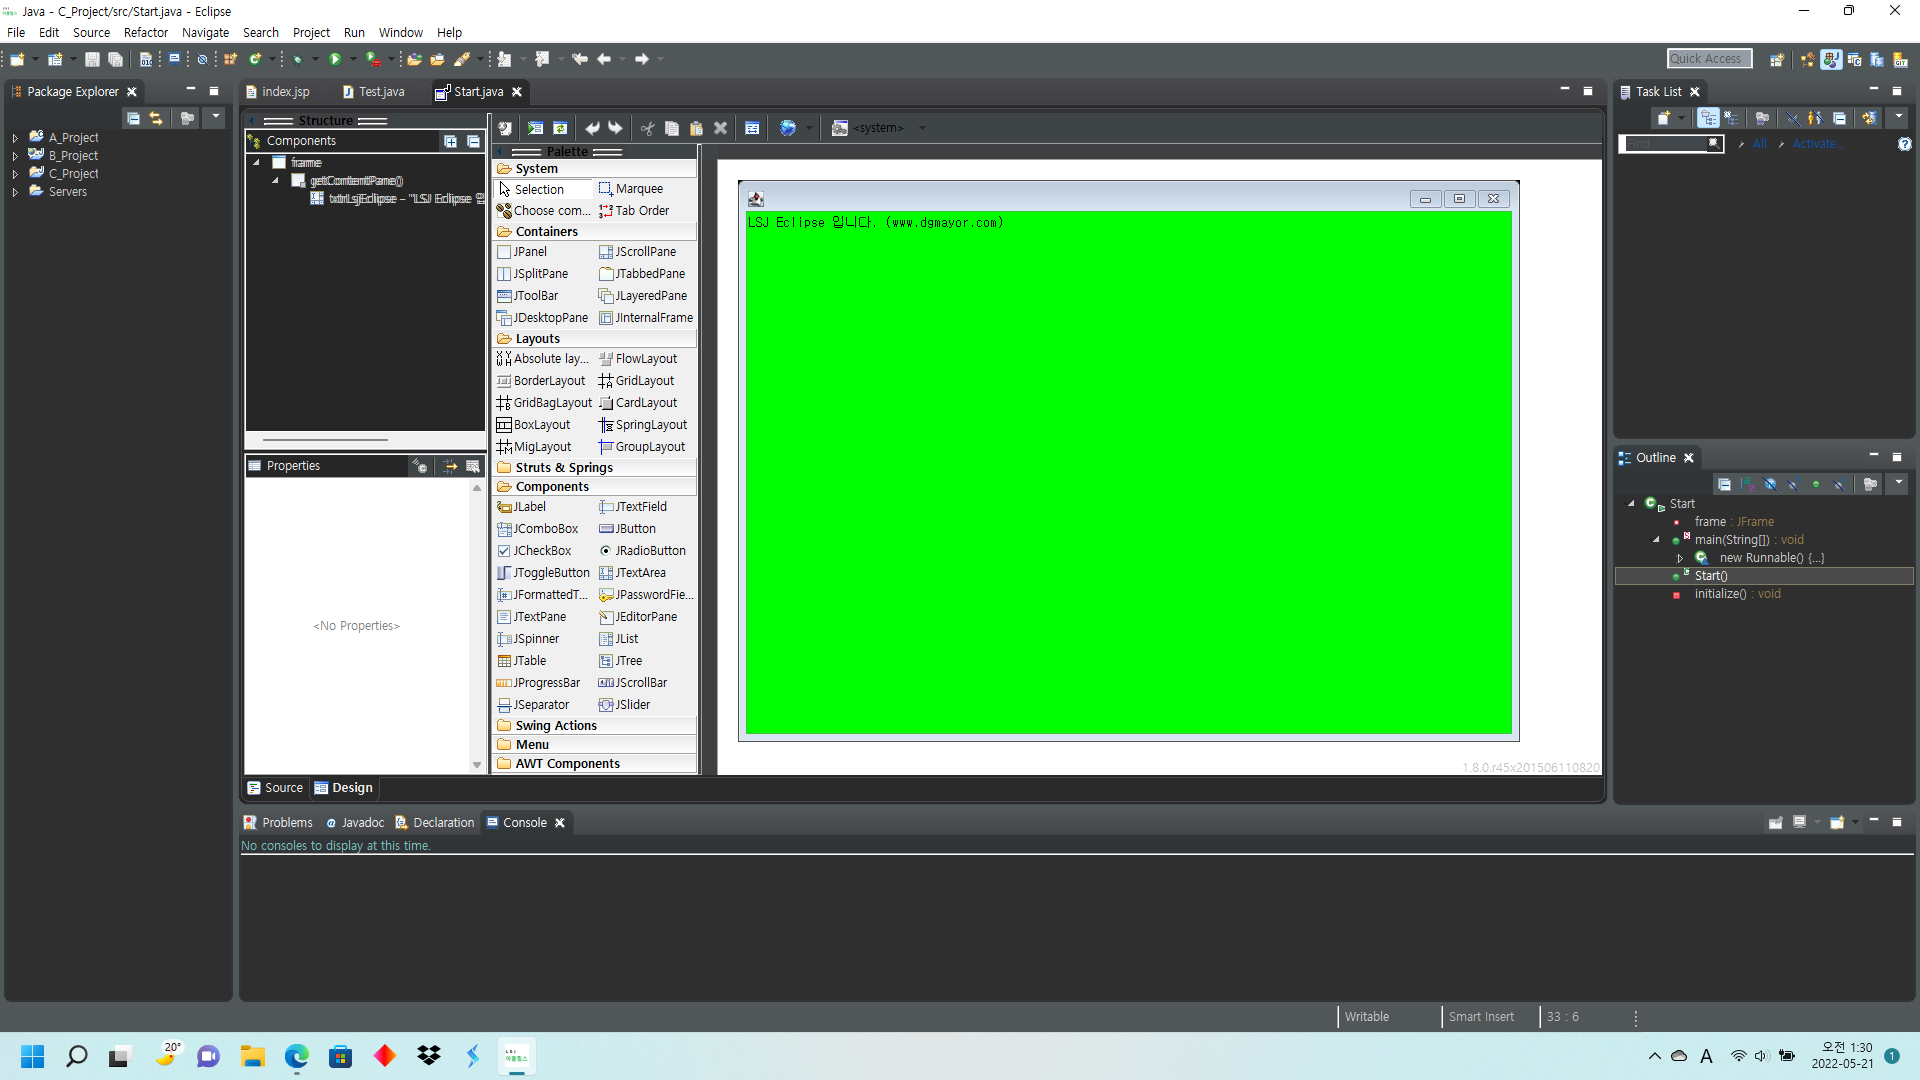Screen dimensions: 1920x1080
Task: Select the JRadioButton palette entry
Action: tap(650, 551)
